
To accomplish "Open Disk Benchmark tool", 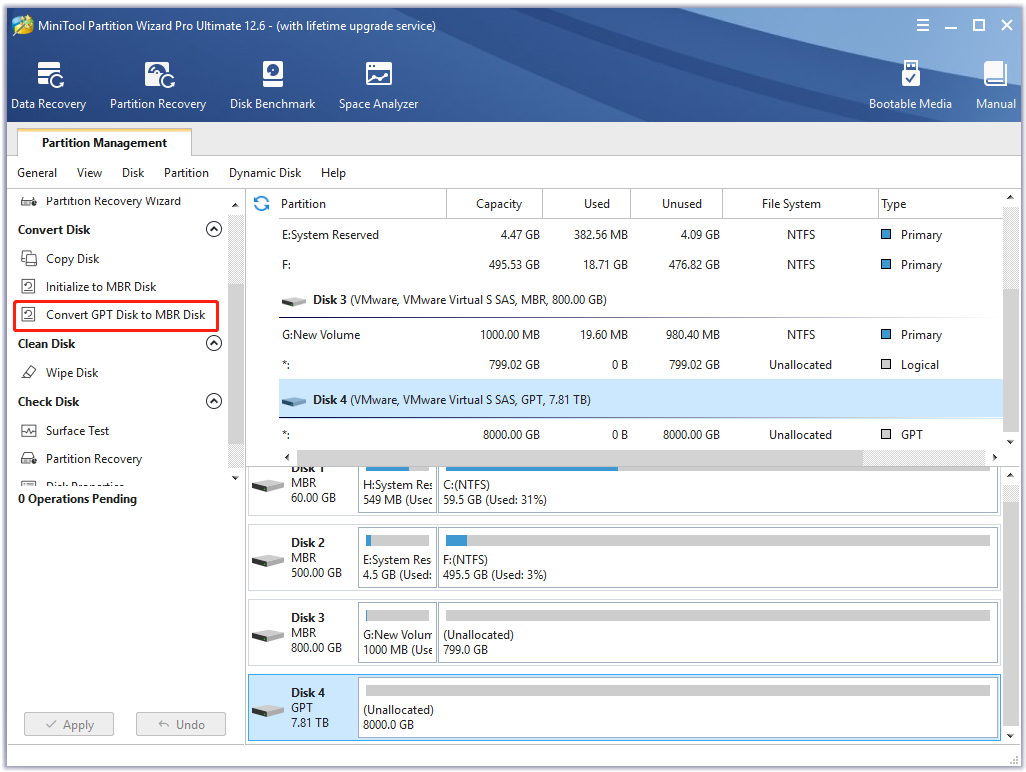I will 272,86.
